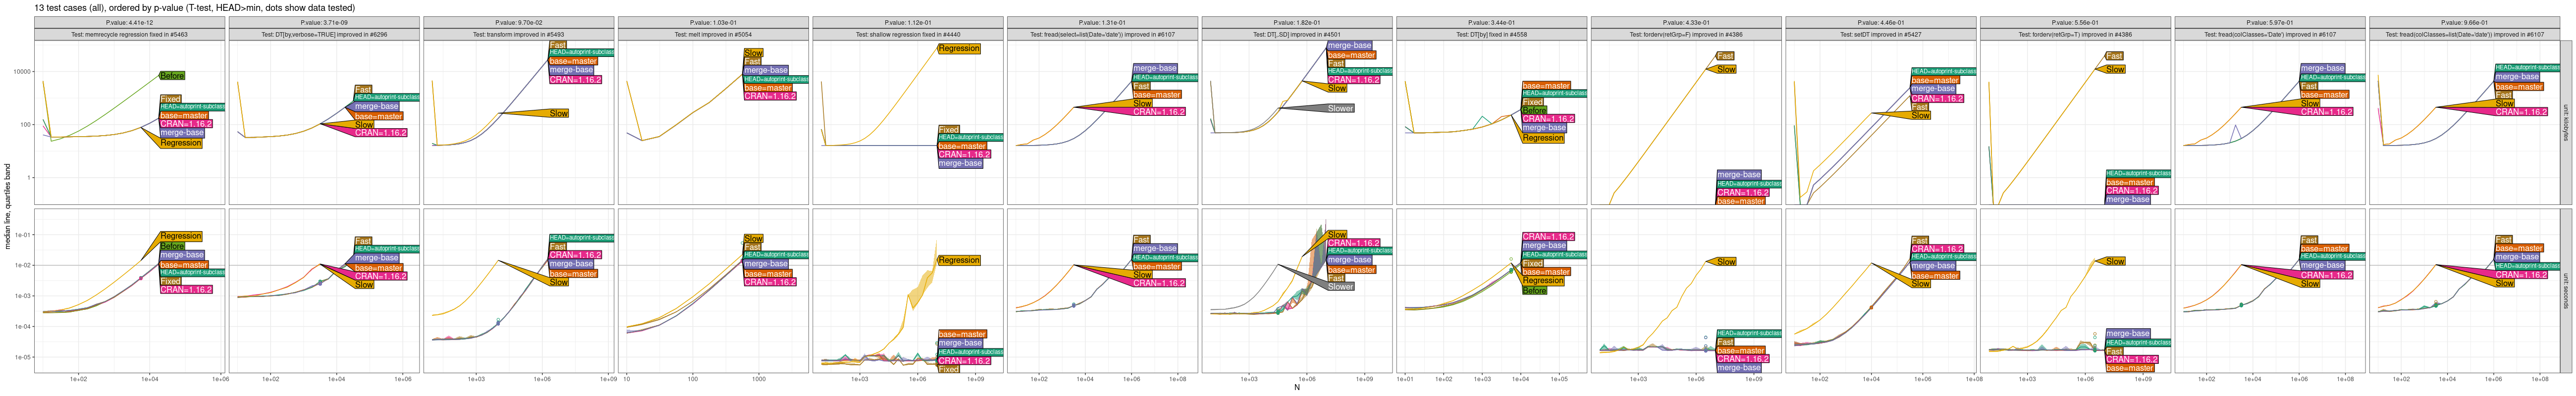Click the 'P.value: 4.41e-12' panel header

tap(130, 22)
